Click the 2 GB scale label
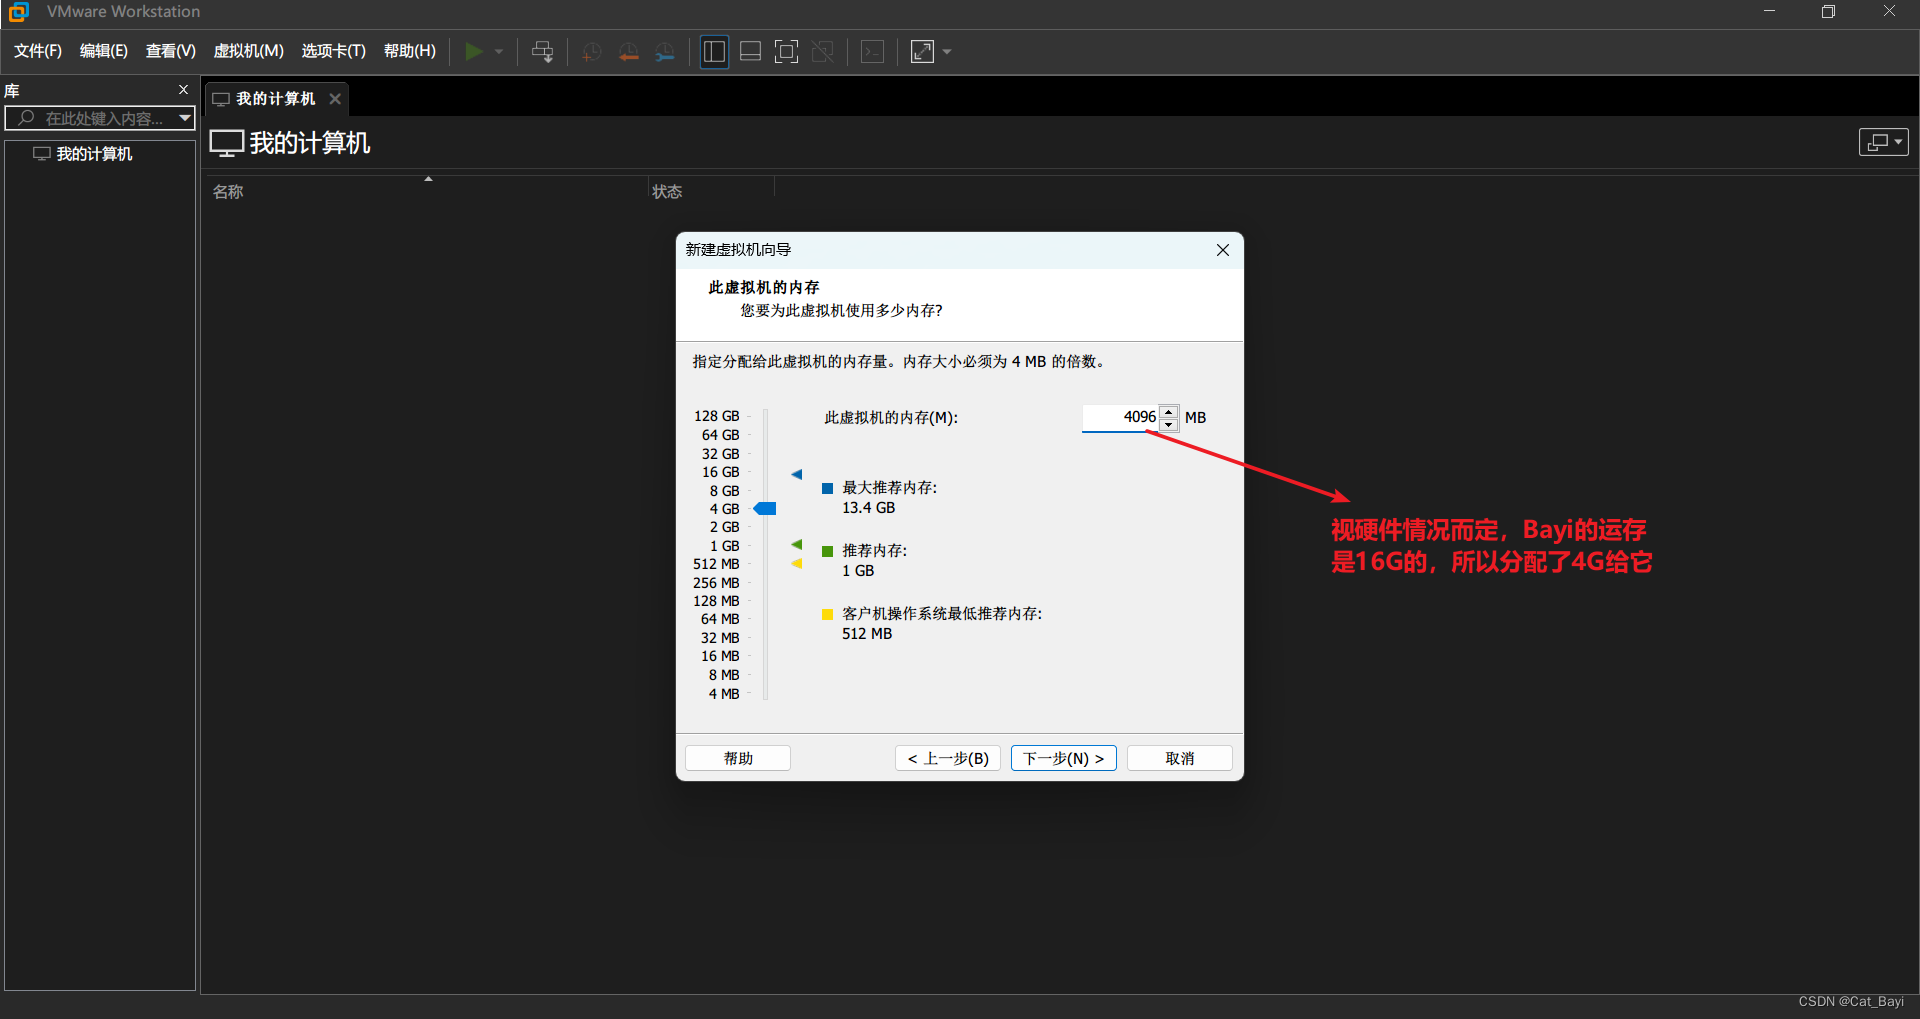The image size is (1920, 1019). pos(725,527)
